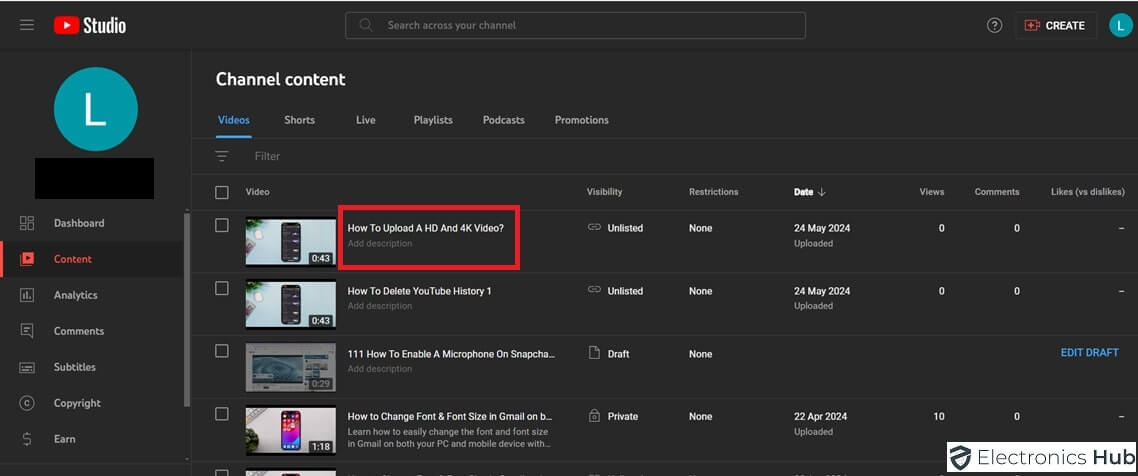
Task: Click the account avatar in top right
Action: [x=1120, y=25]
